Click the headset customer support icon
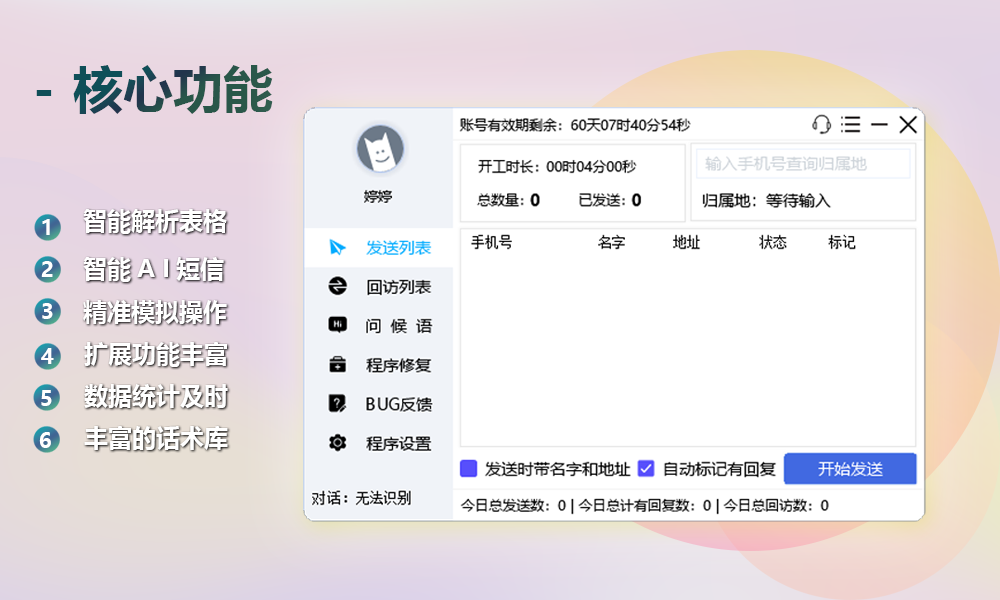This screenshot has width=1000, height=600. coord(820,125)
